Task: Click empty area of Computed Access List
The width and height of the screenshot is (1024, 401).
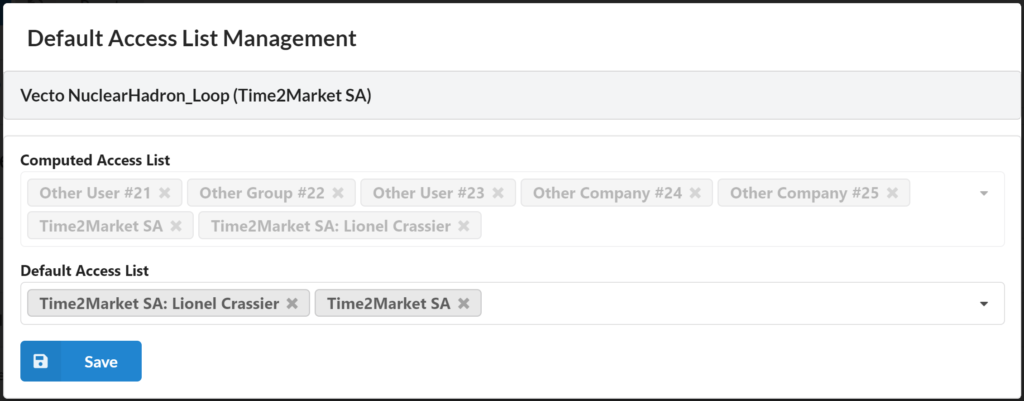Action: point(718,226)
